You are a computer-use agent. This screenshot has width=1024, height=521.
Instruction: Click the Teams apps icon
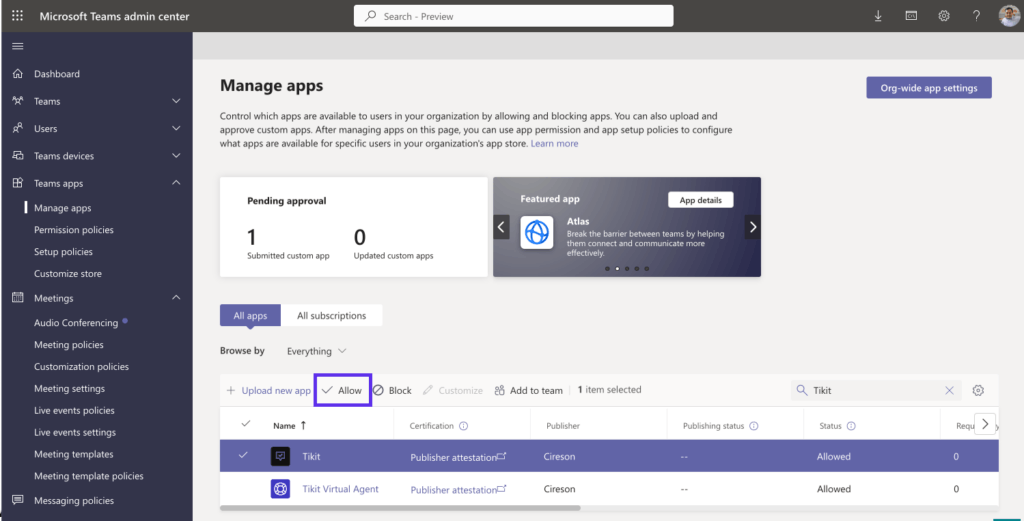tap(18, 183)
